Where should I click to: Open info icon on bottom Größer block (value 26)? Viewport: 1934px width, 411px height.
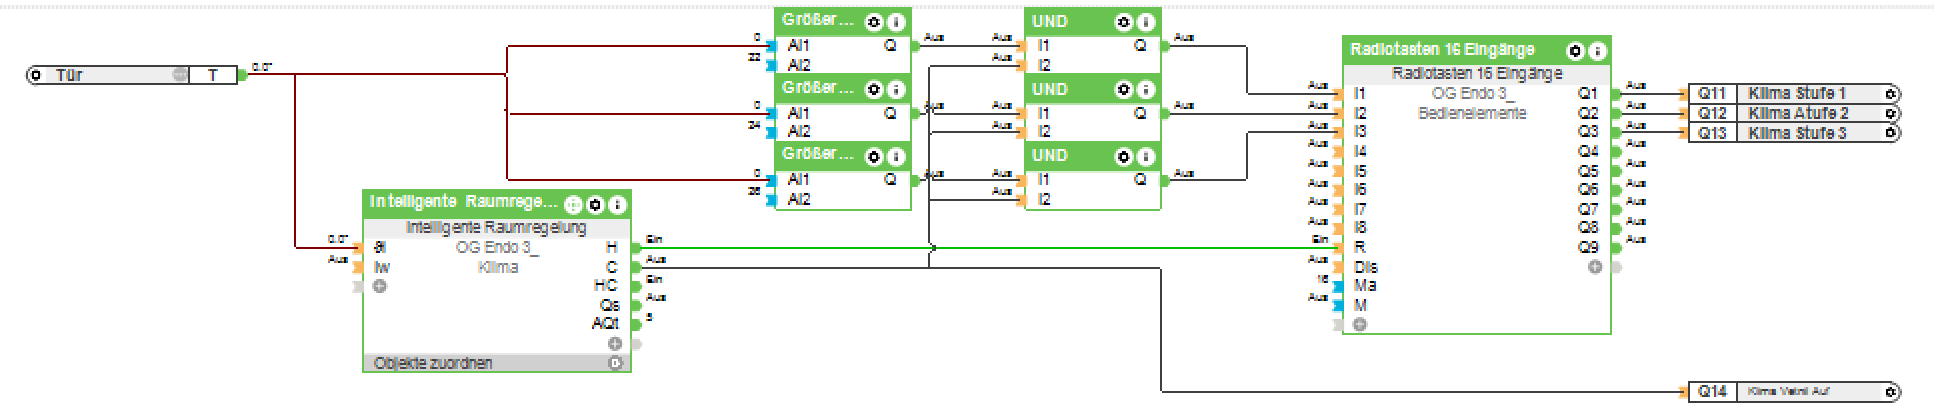(896, 156)
